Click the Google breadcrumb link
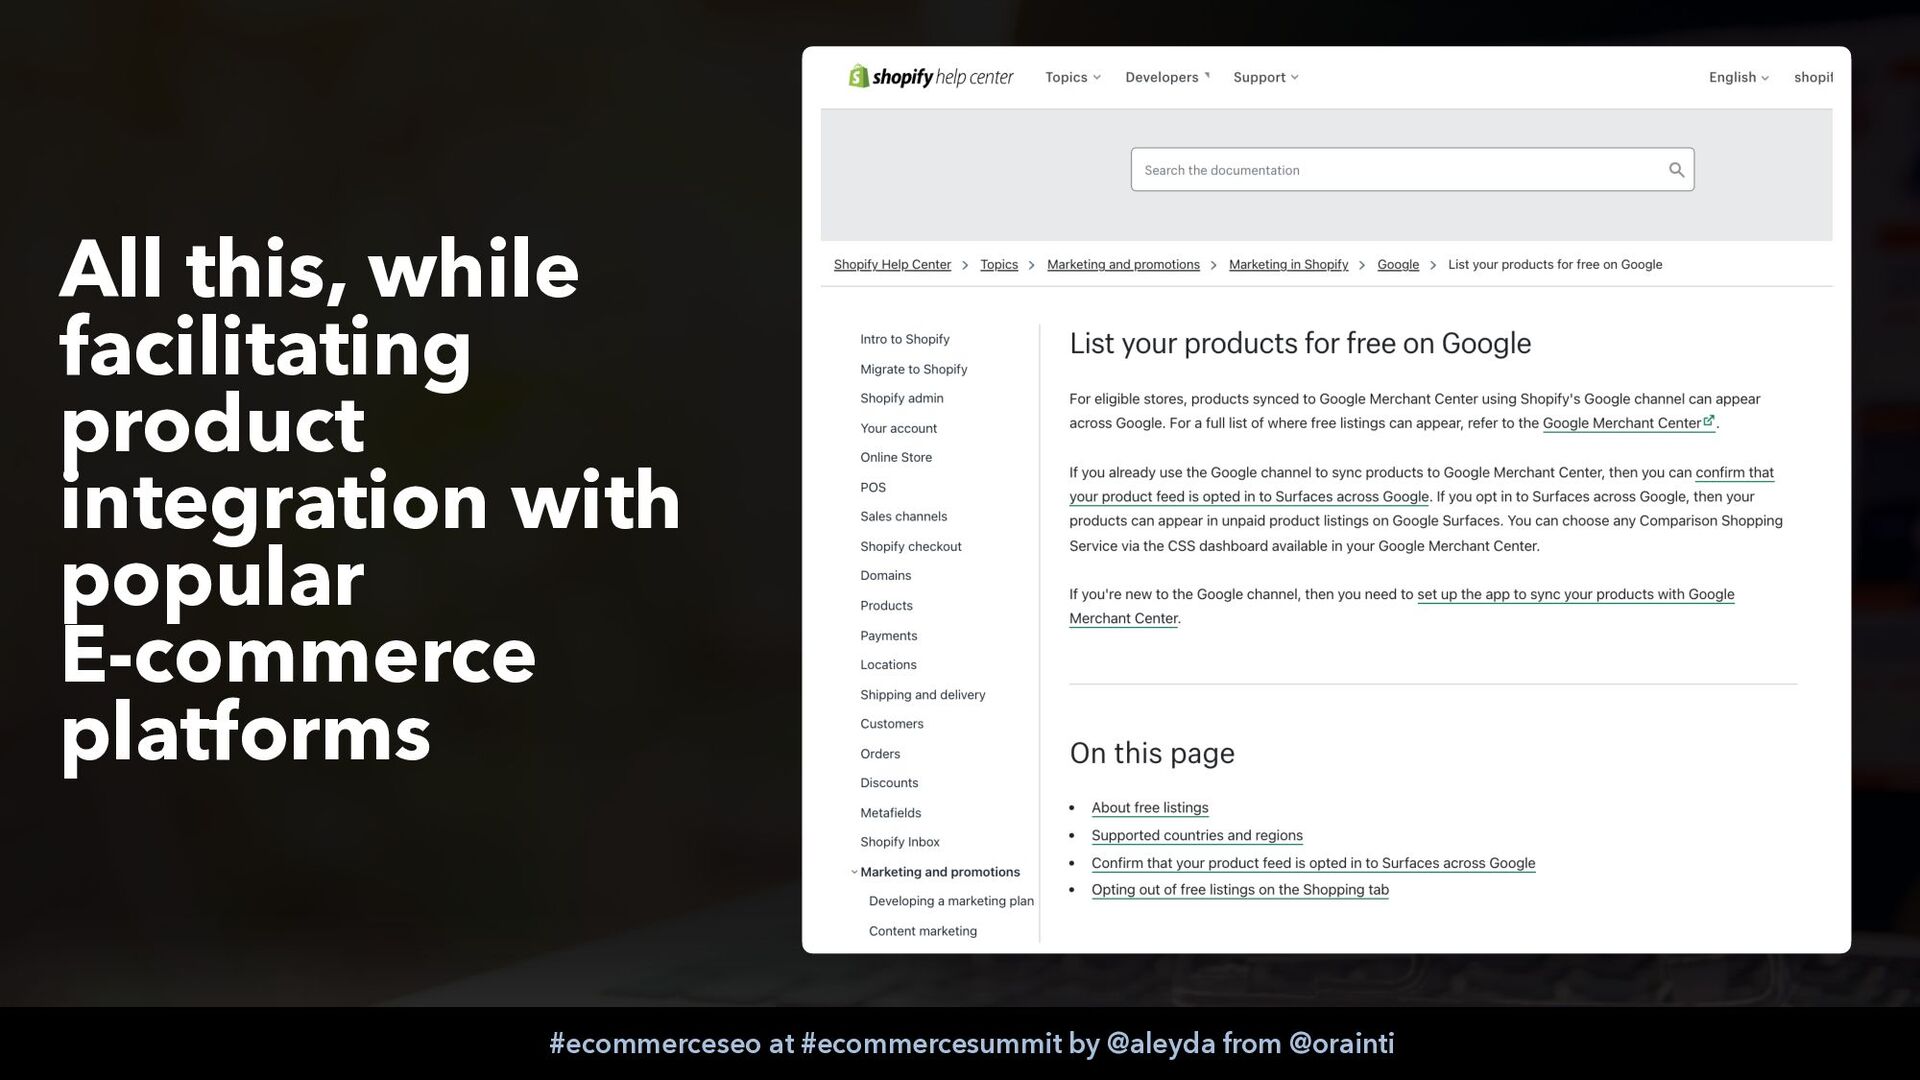 (x=1397, y=264)
